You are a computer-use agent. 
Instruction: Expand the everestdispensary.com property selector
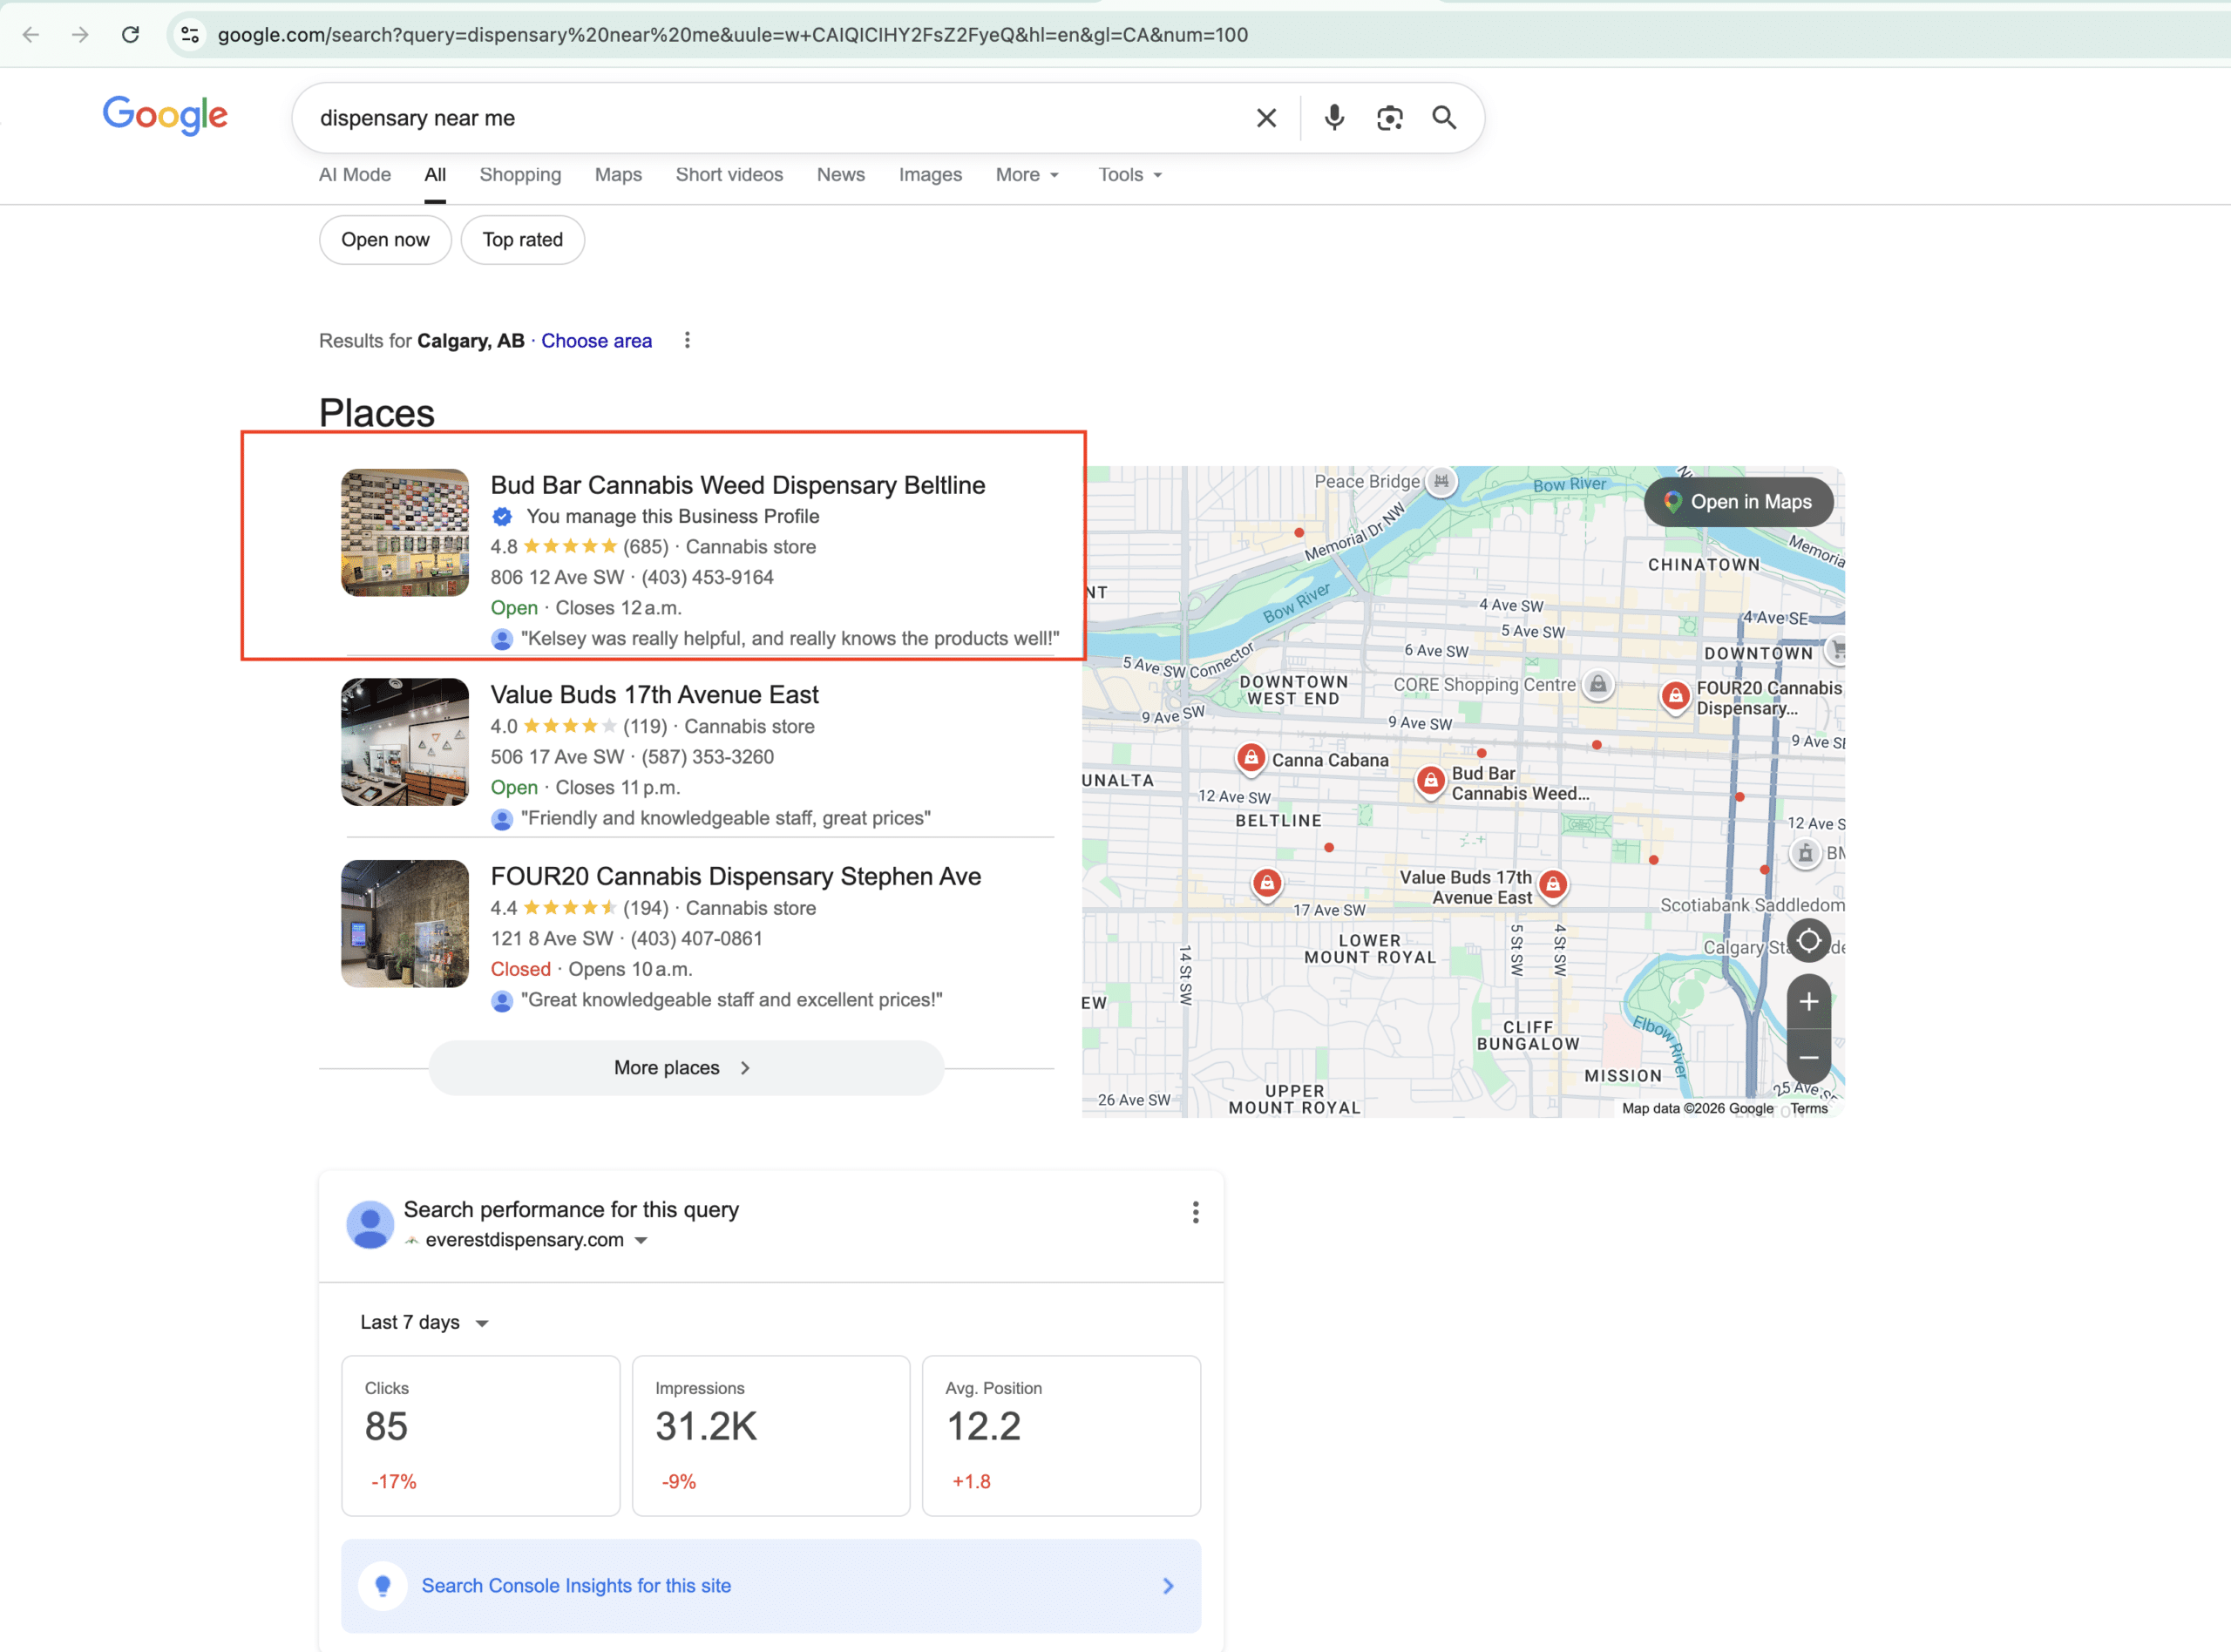click(641, 1240)
